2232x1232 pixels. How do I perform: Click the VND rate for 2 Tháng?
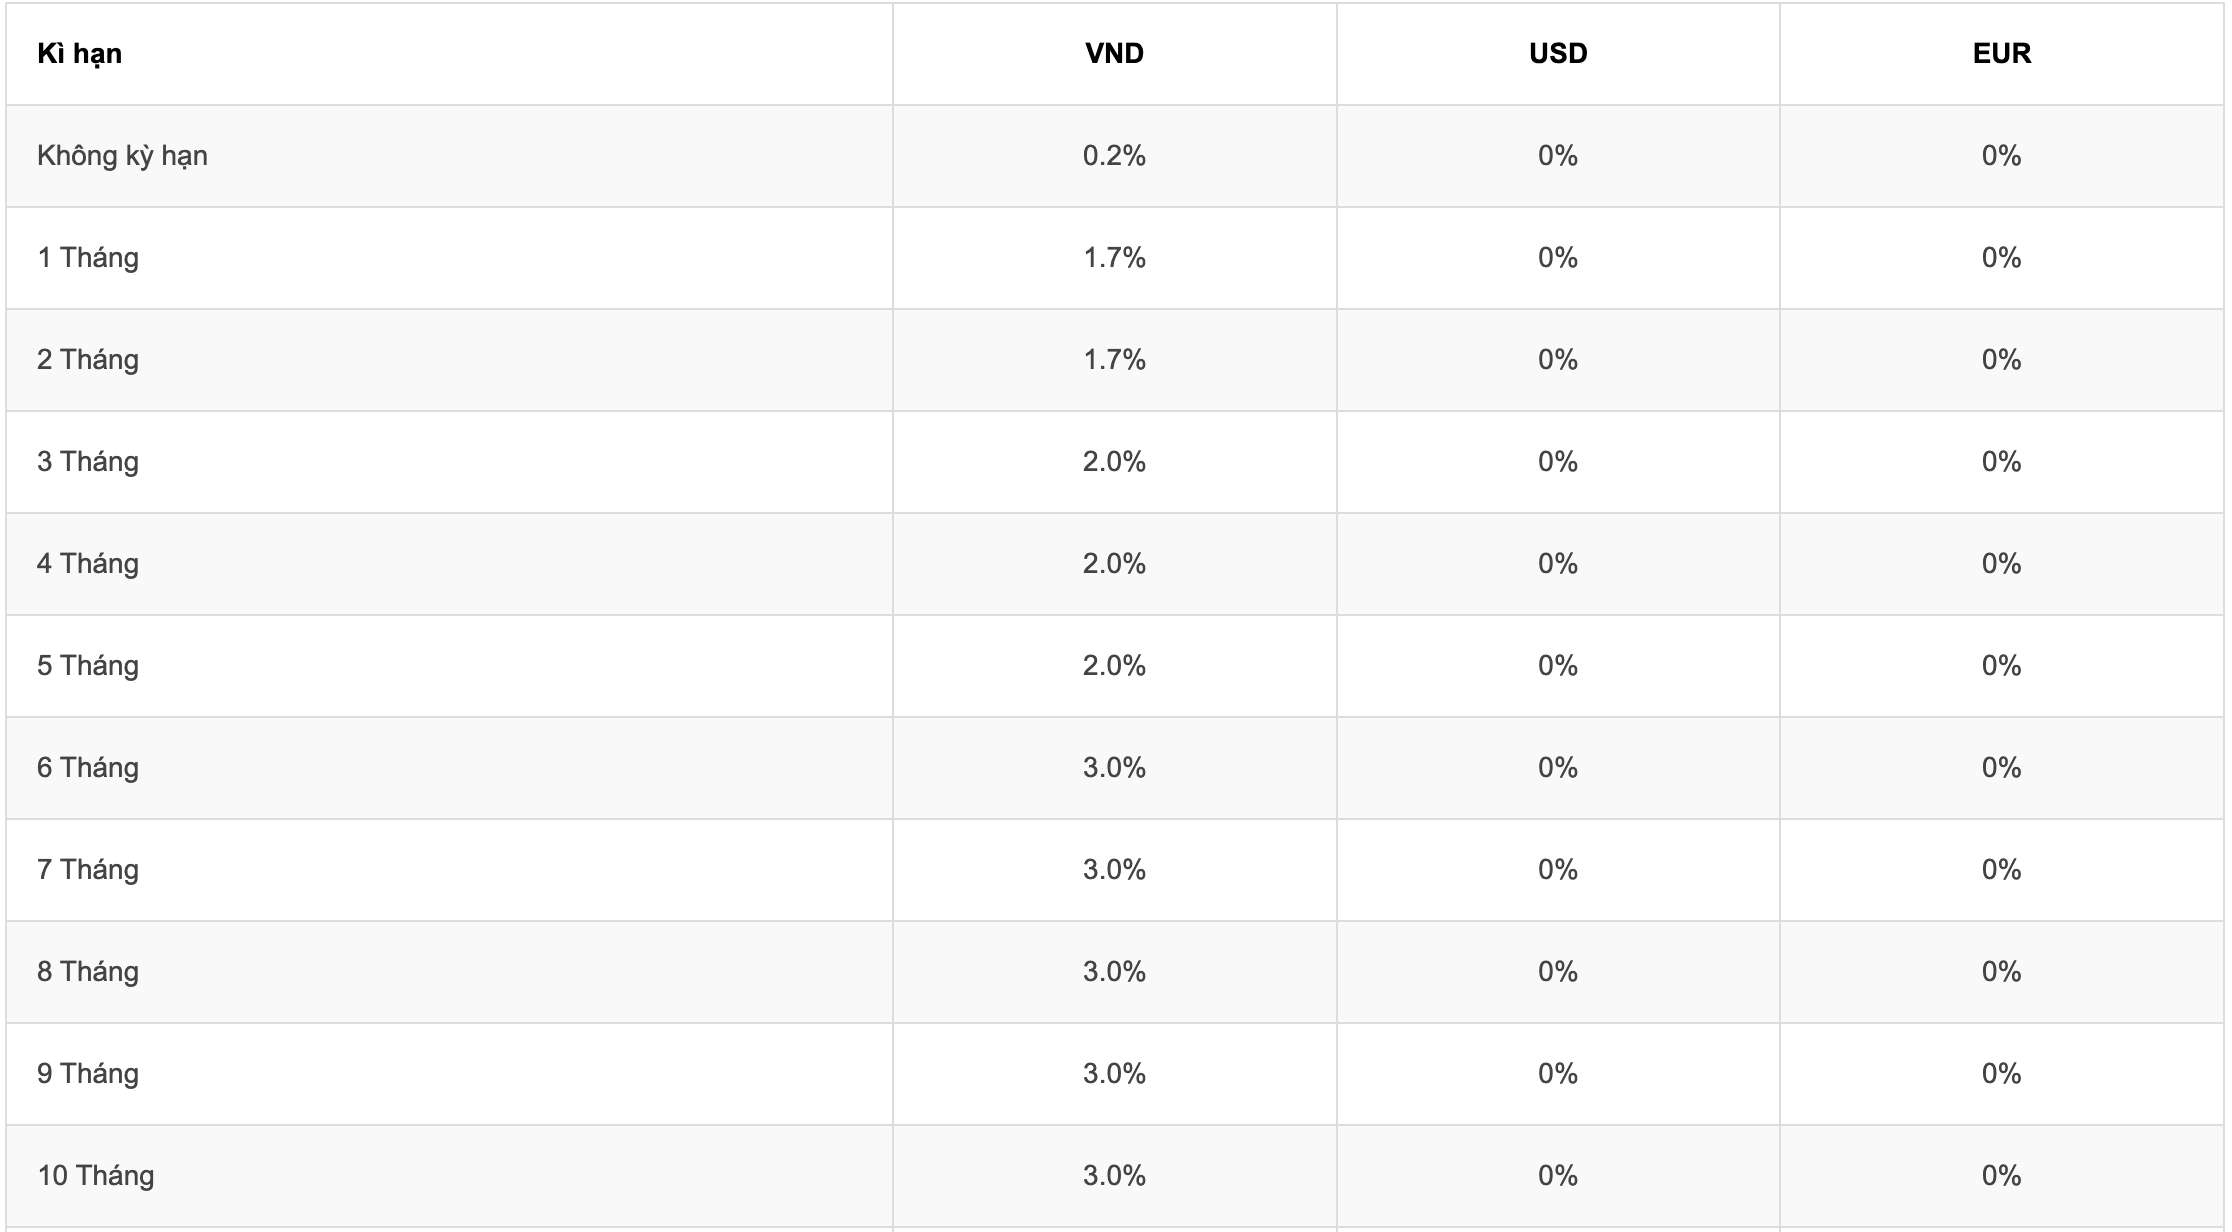pyautogui.click(x=1114, y=360)
